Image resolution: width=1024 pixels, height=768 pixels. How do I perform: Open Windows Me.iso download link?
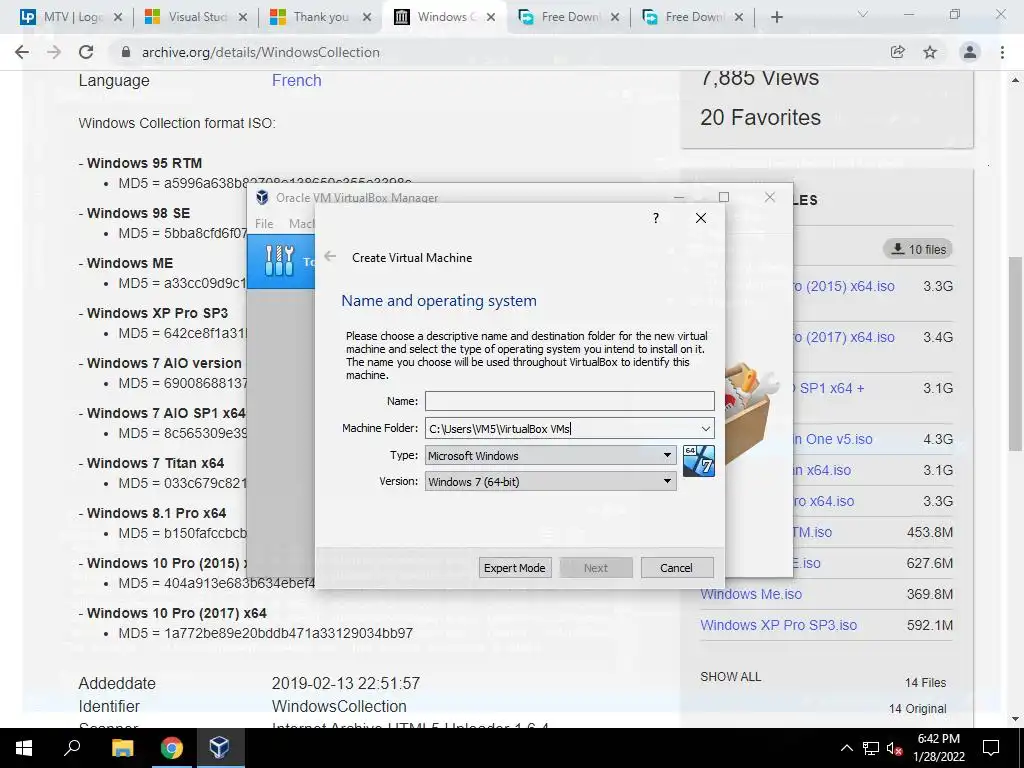[x=751, y=594]
